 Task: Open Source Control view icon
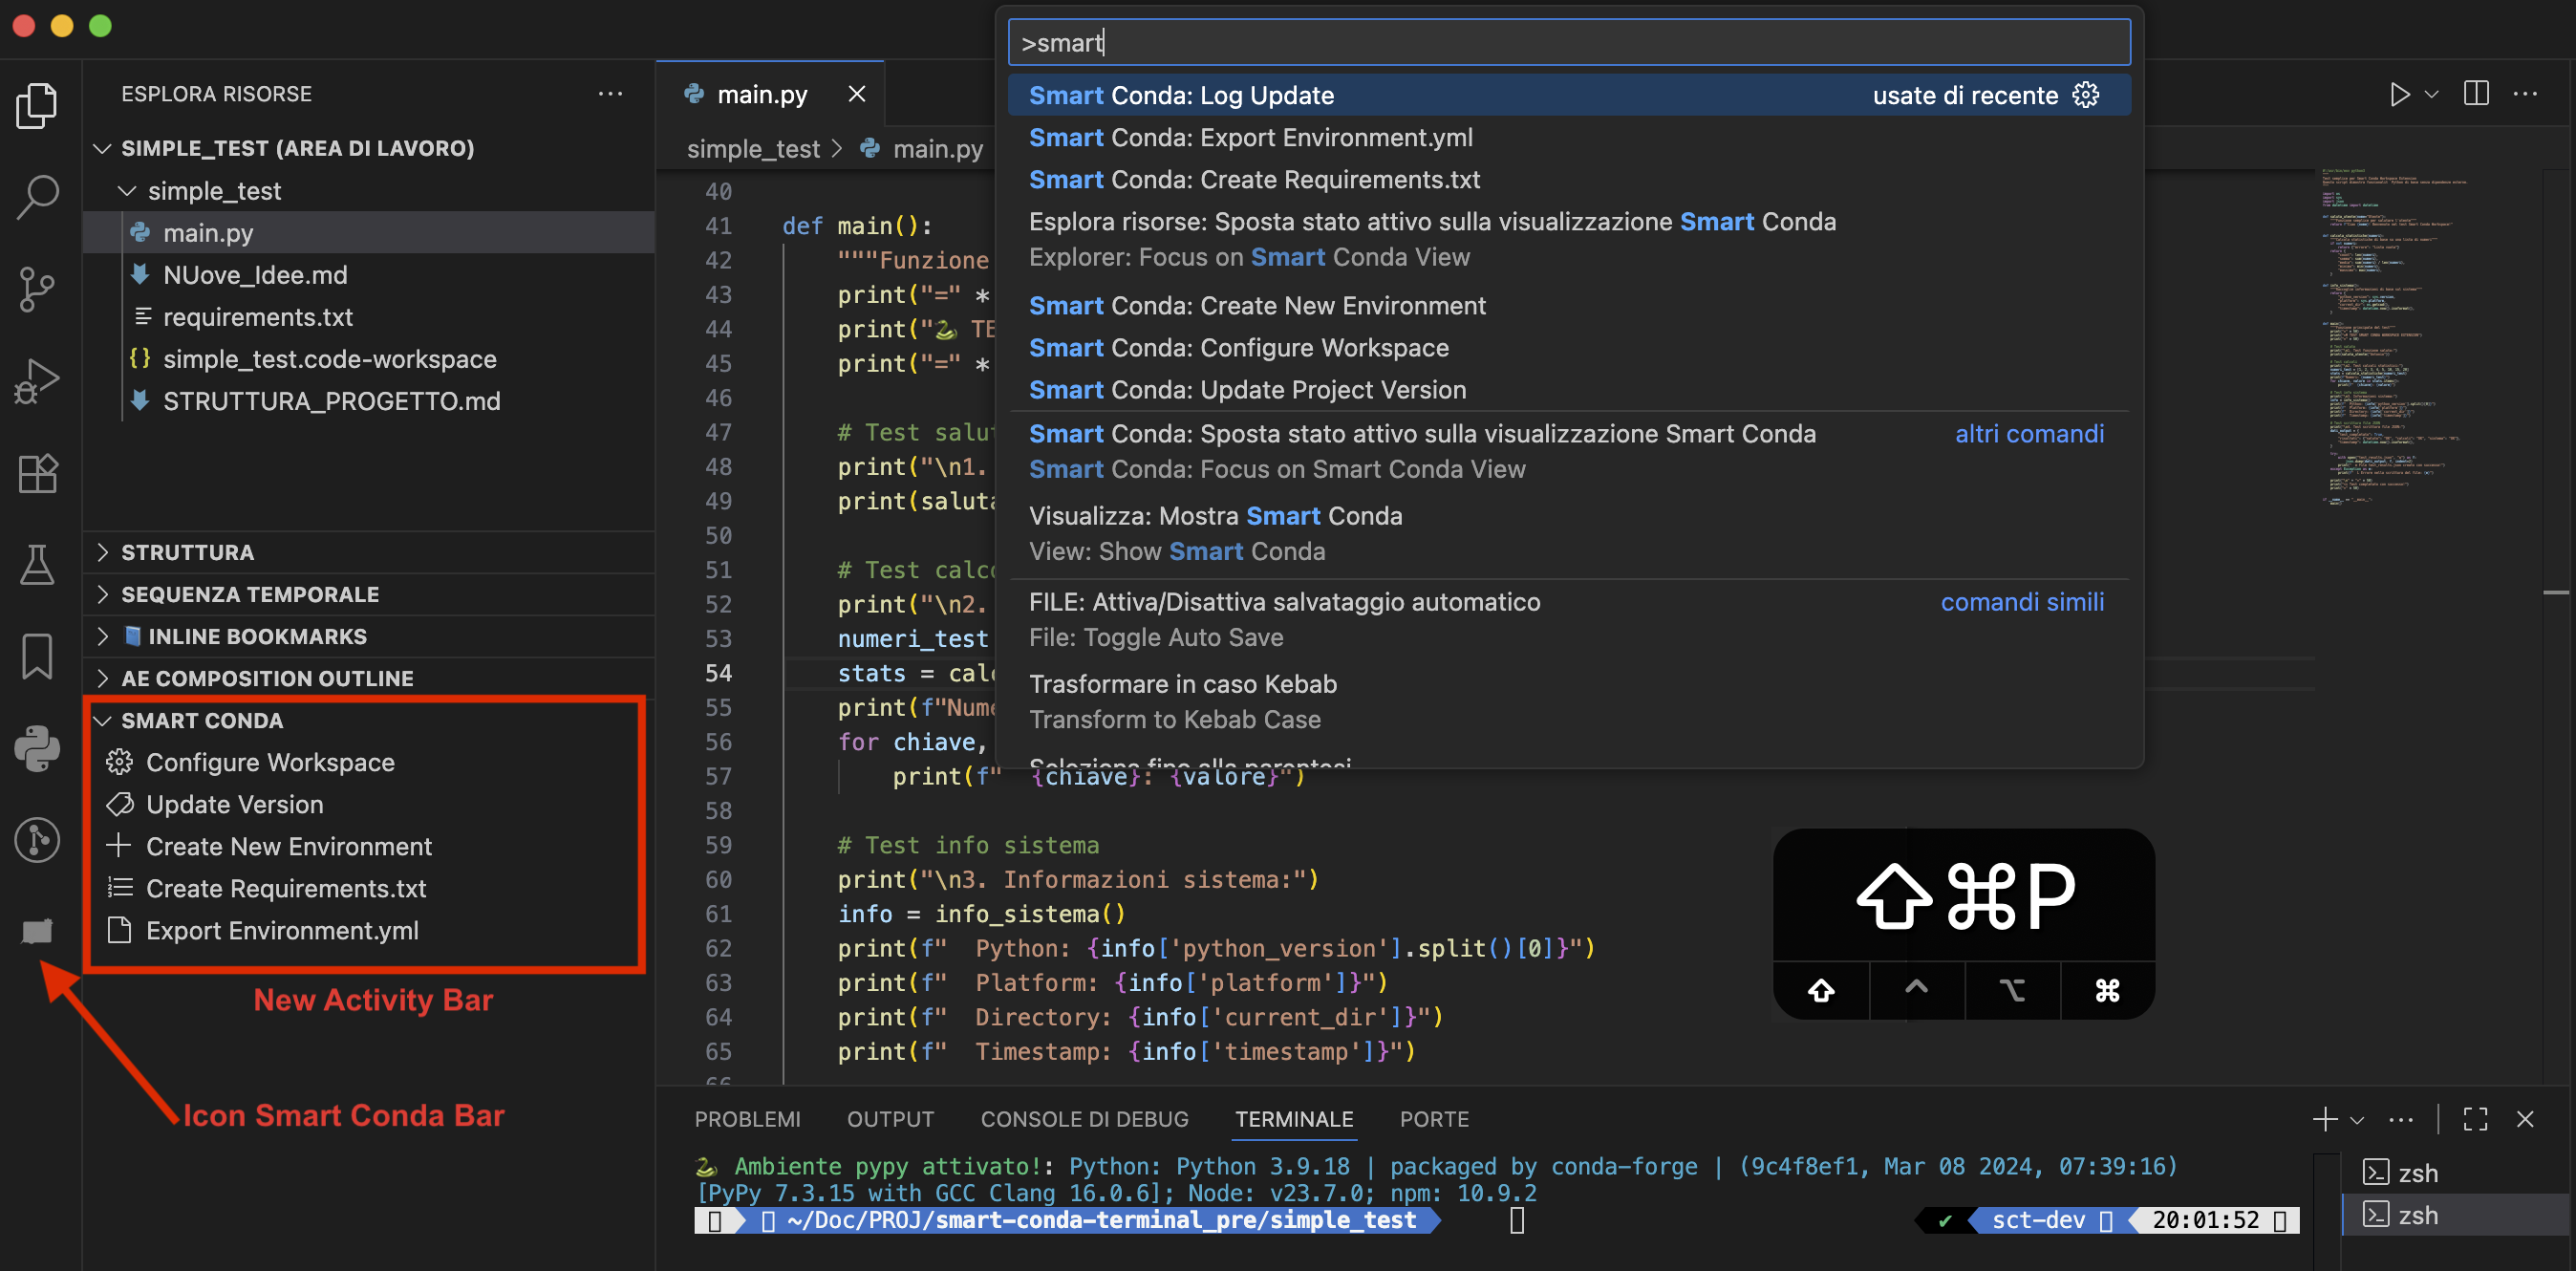coord(38,289)
